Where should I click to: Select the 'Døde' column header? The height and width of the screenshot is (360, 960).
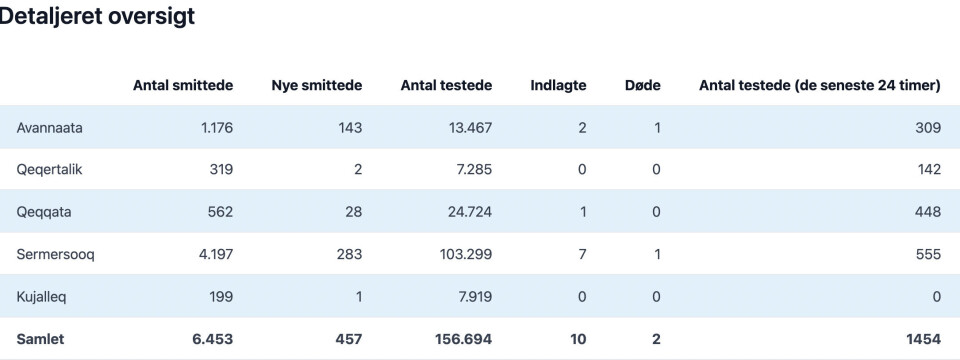tap(643, 86)
